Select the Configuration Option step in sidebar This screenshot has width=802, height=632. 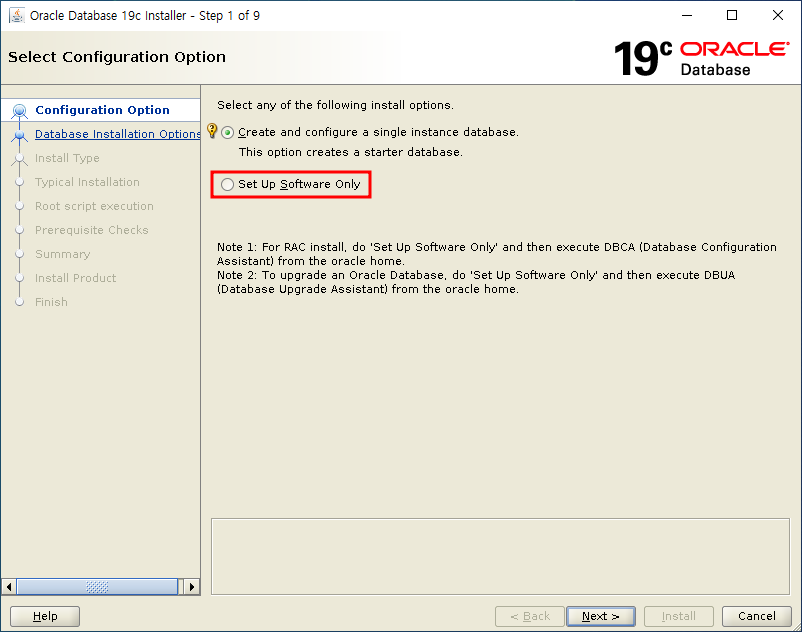(x=102, y=110)
